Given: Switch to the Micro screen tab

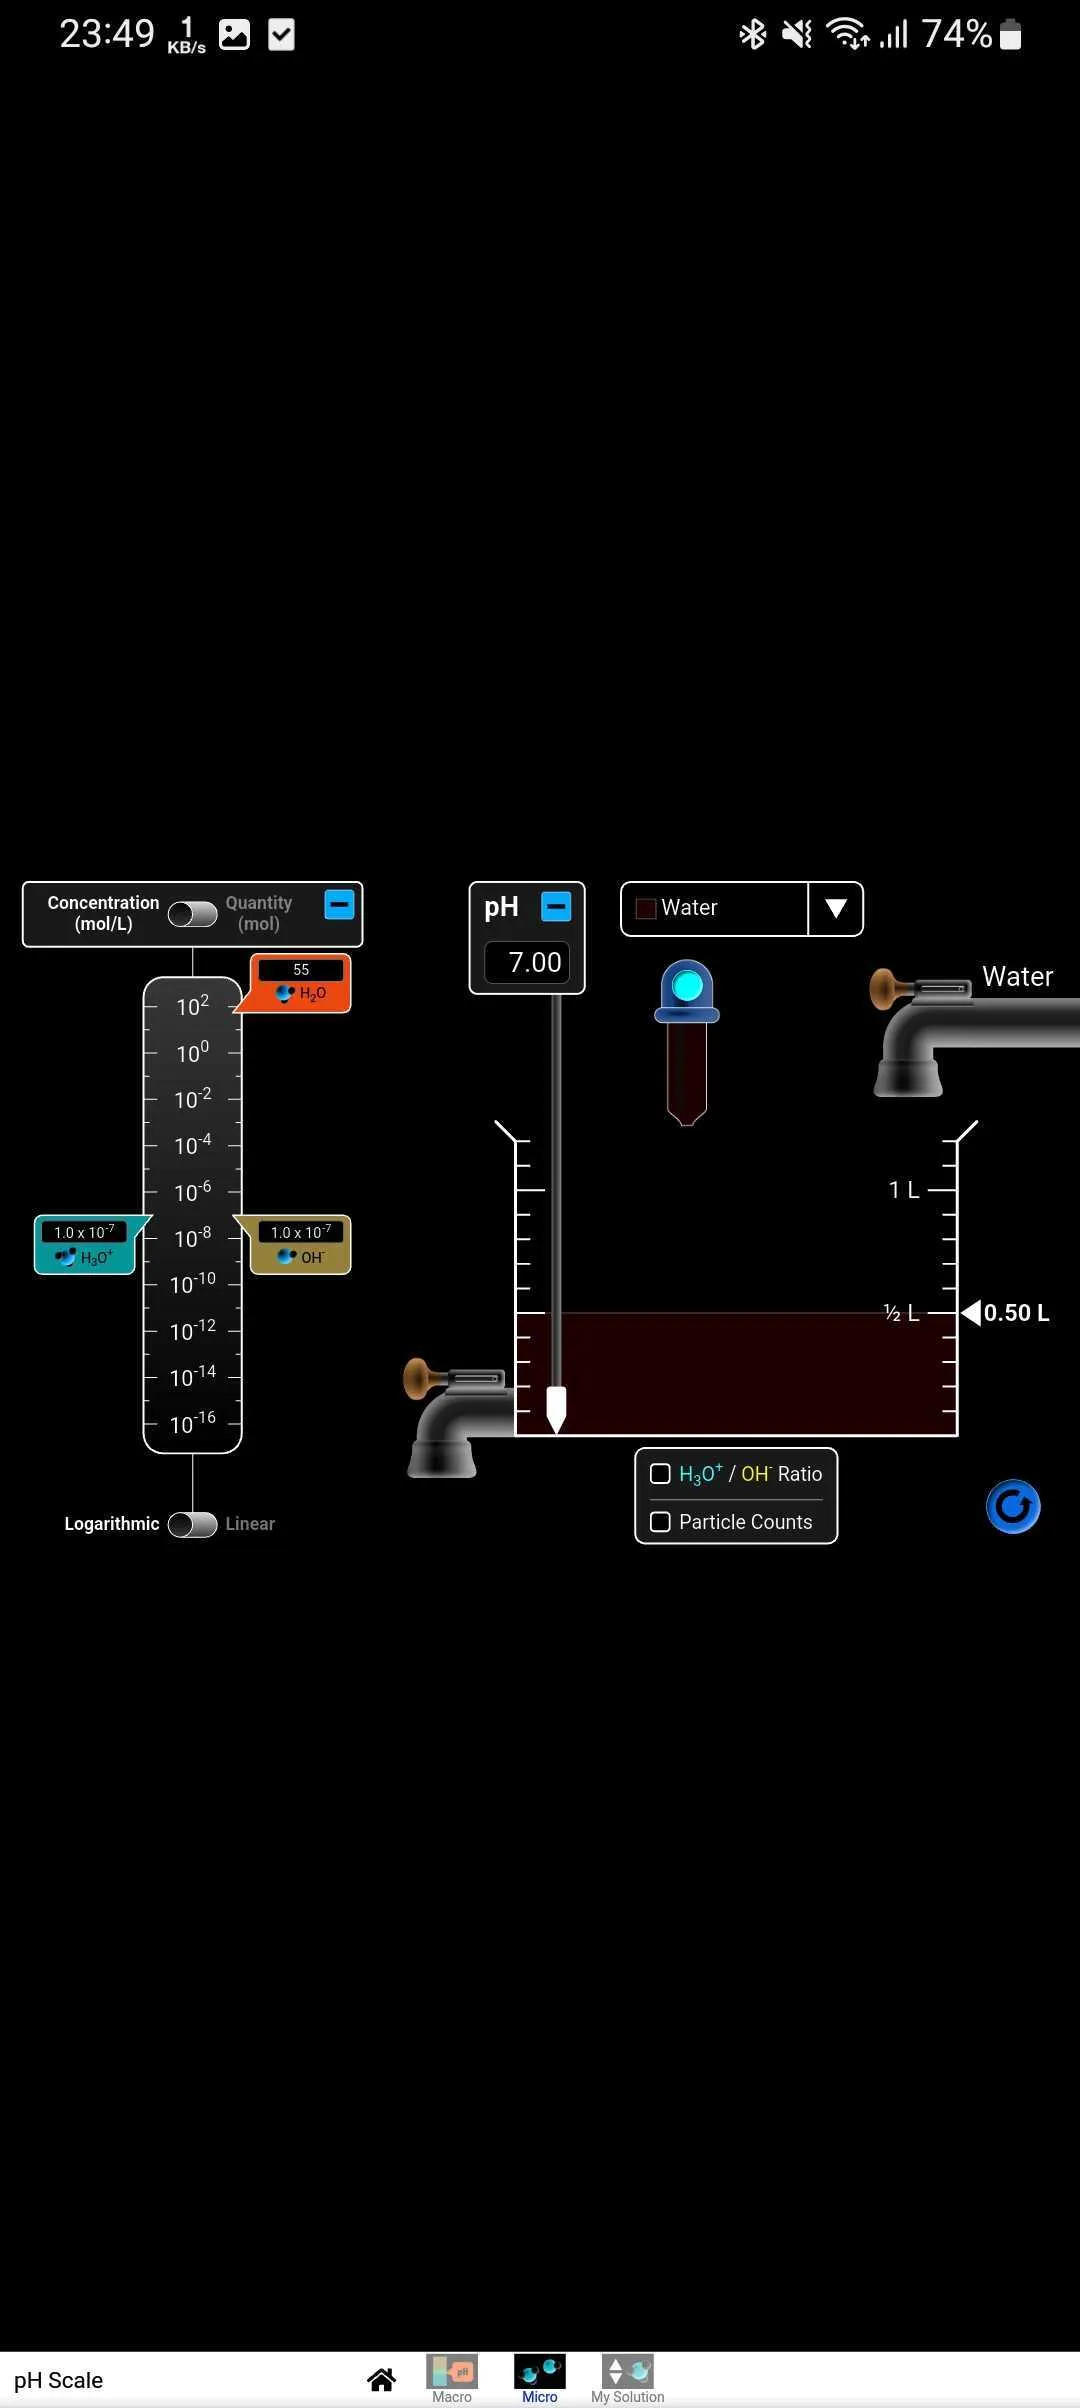Looking at the screenshot, I should click(x=540, y=2379).
